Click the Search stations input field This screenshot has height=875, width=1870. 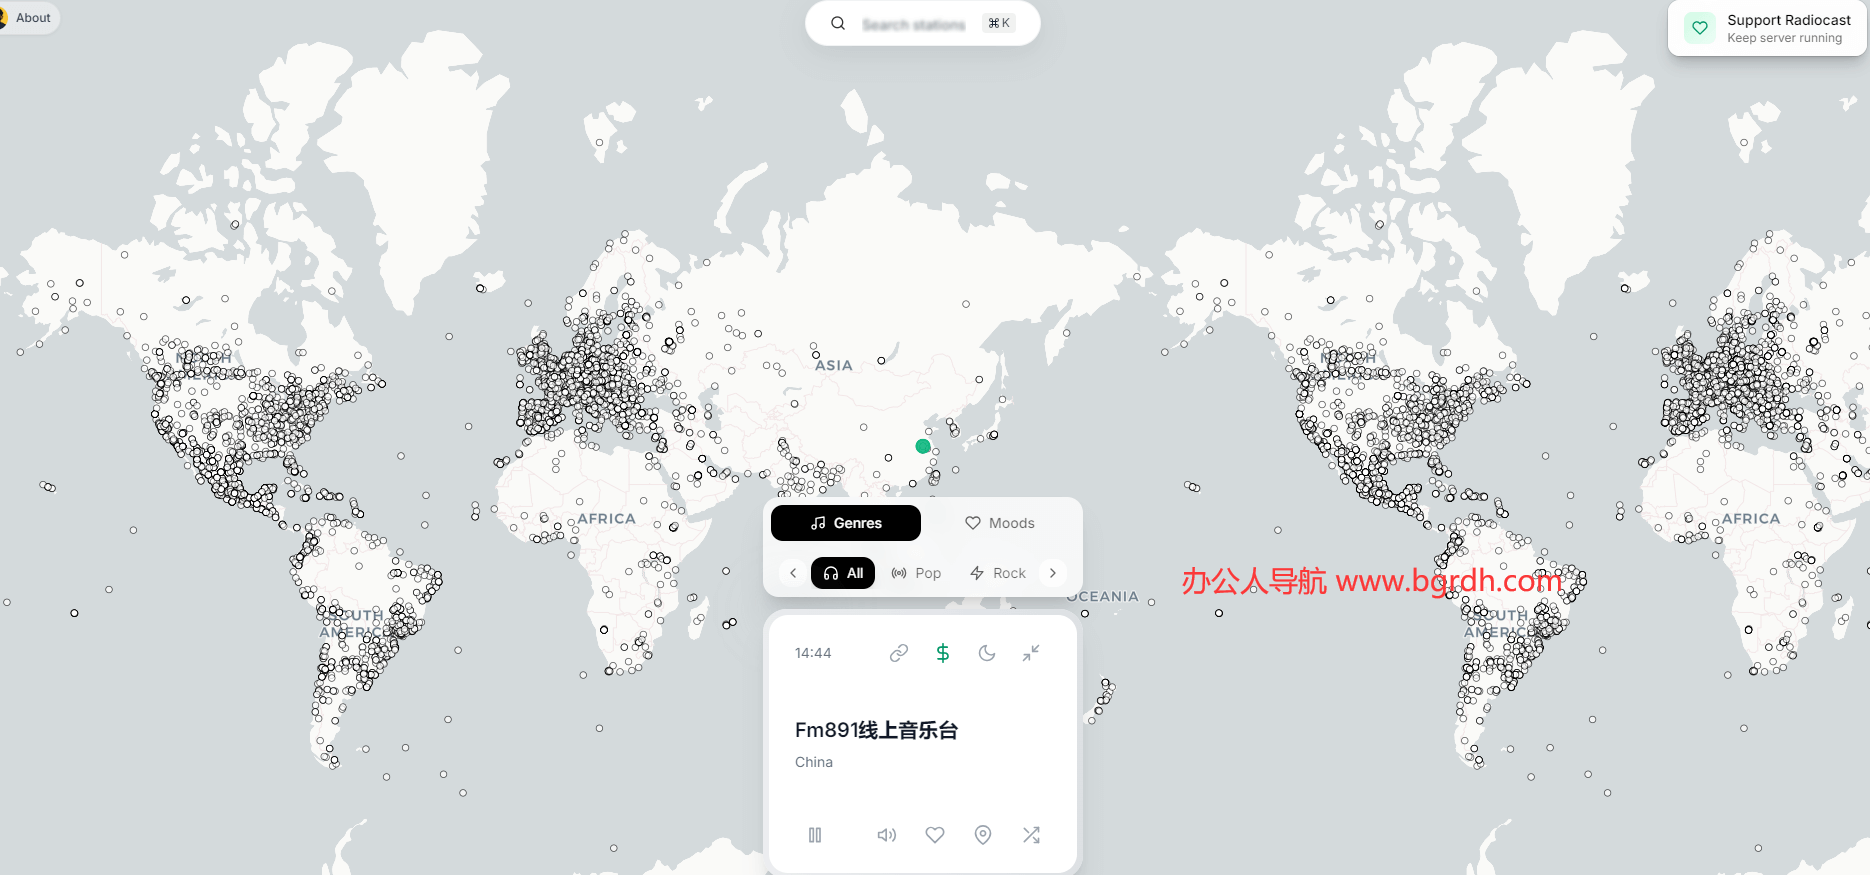(913, 24)
